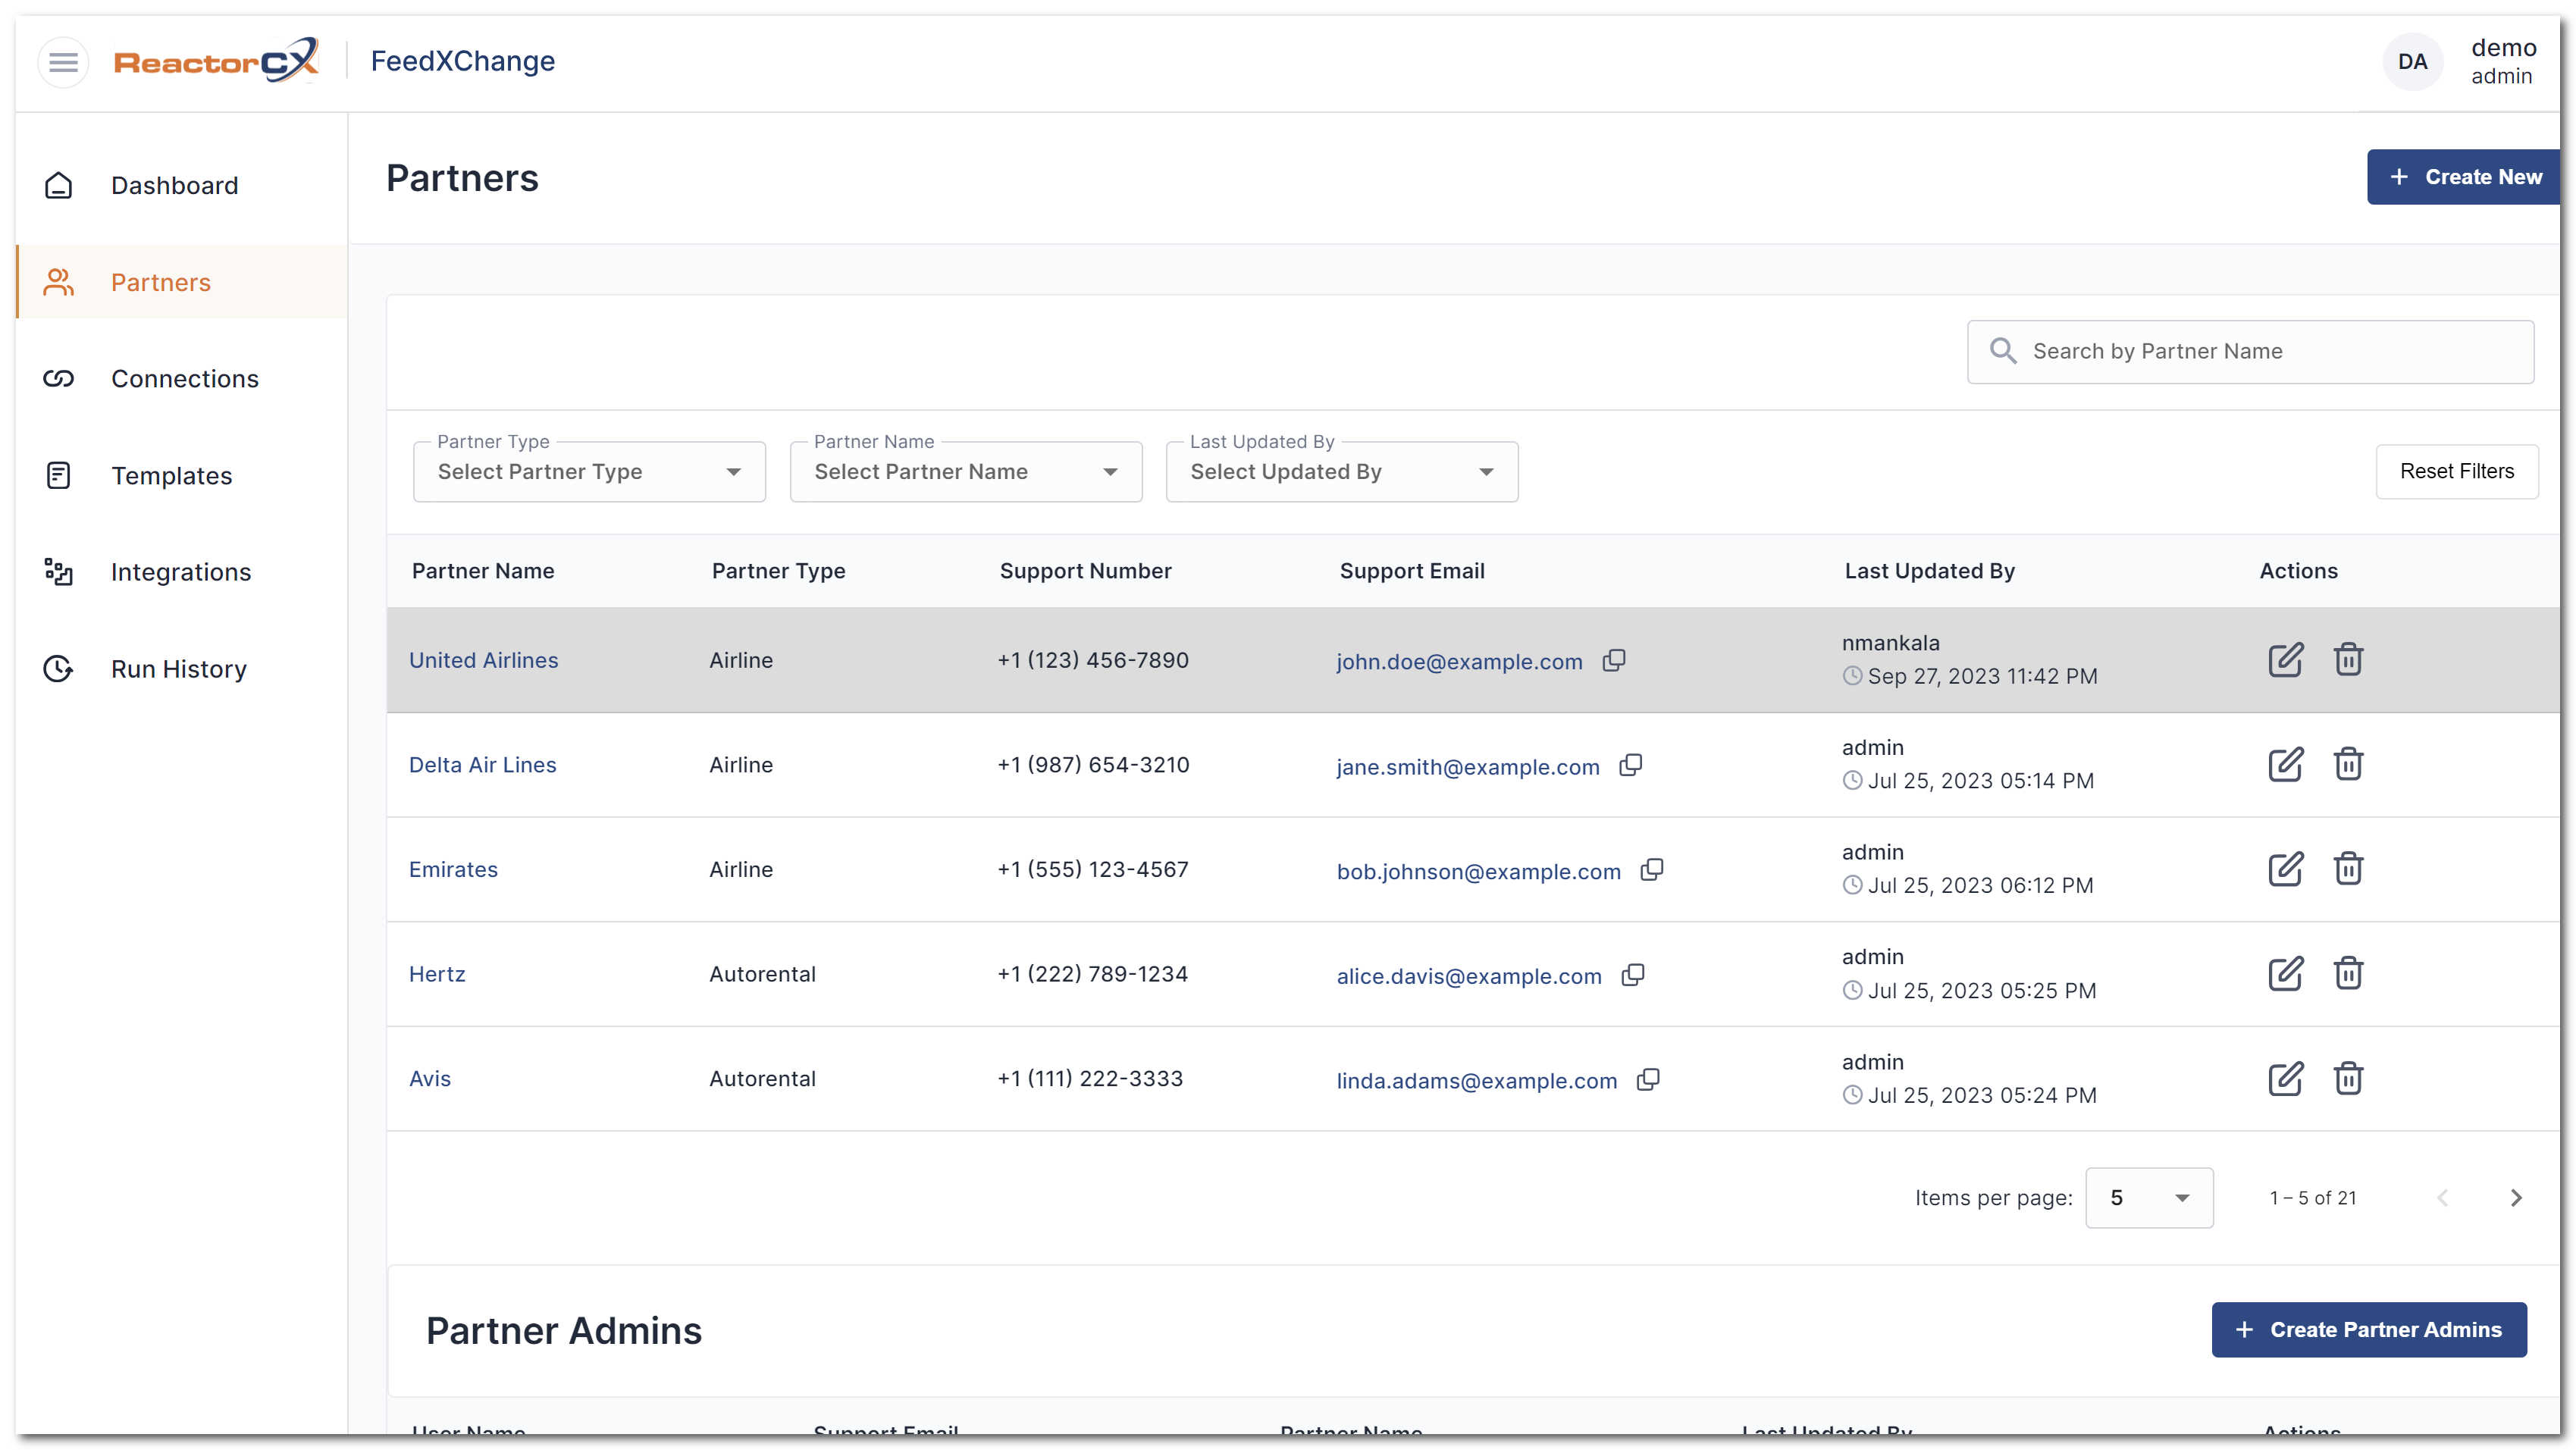Image resolution: width=2576 pixels, height=1450 pixels.
Task: Click the Last Updated By column header
Action: click(x=1930, y=571)
